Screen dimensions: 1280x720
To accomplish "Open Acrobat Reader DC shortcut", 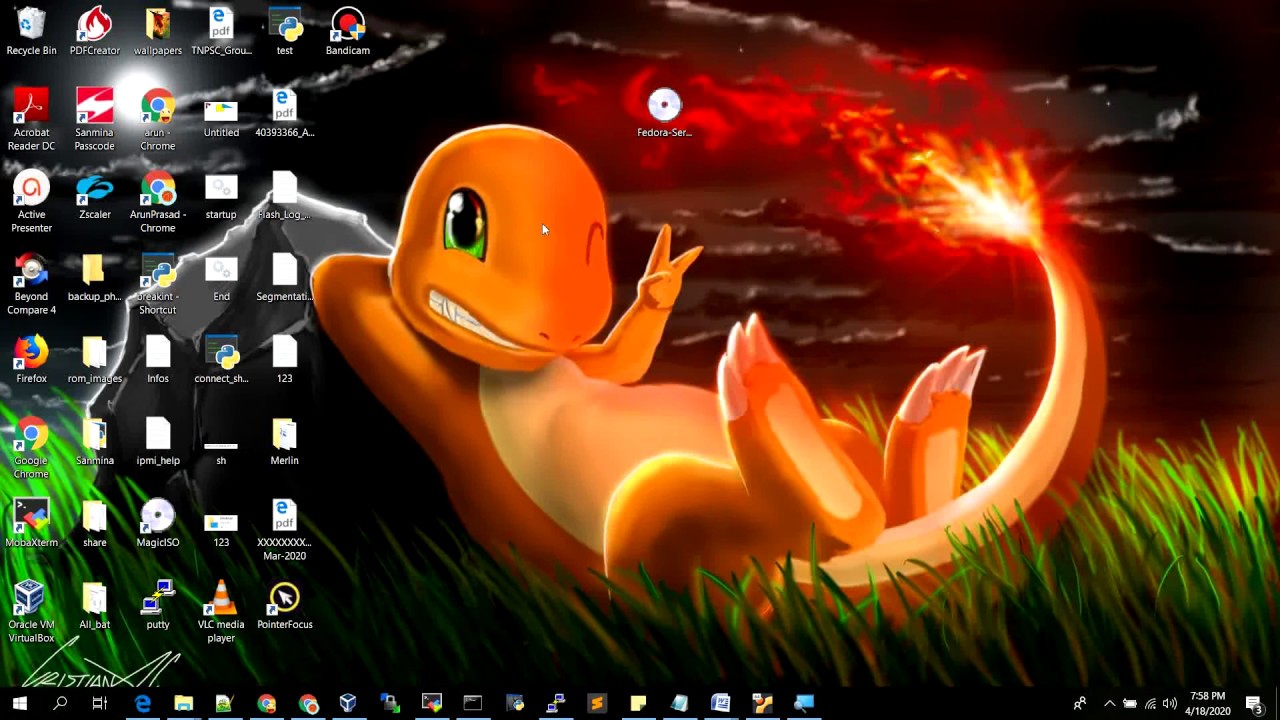I will (31, 120).
